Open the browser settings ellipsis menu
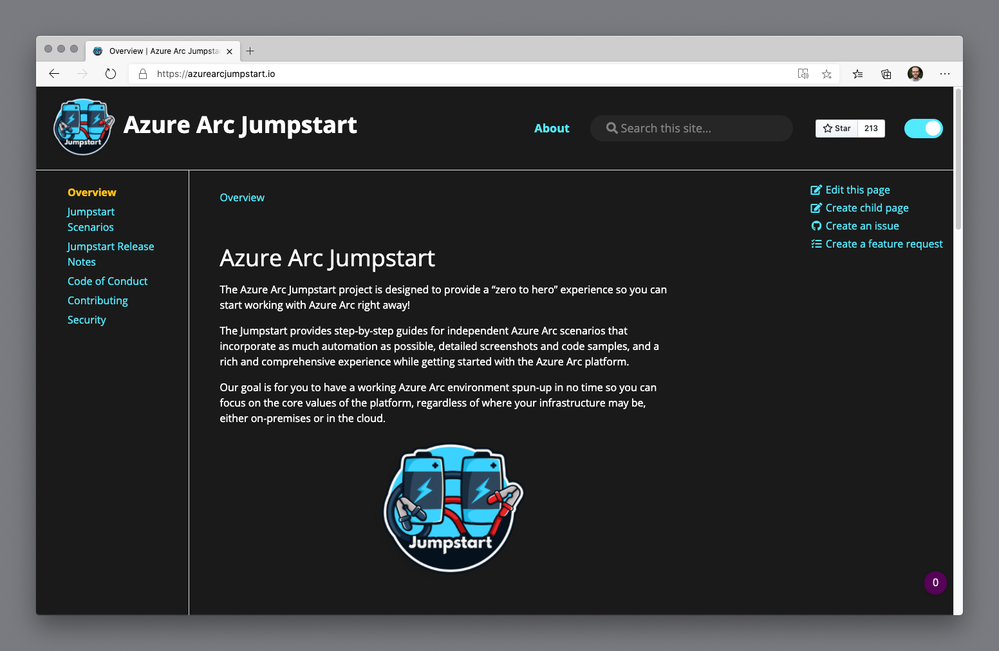This screenshot has width=999, height=651. click(x=945, y=74)
